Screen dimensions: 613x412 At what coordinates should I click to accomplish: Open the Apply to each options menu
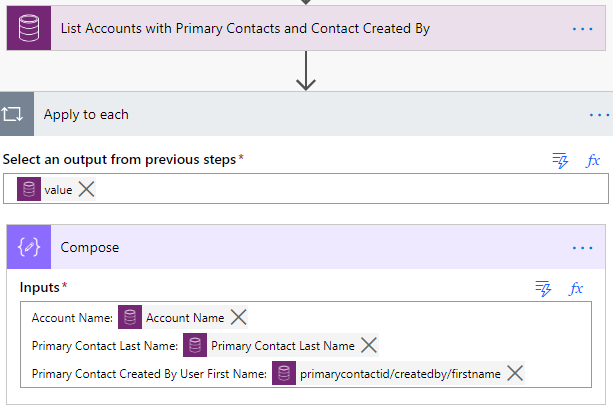point(598,114)
